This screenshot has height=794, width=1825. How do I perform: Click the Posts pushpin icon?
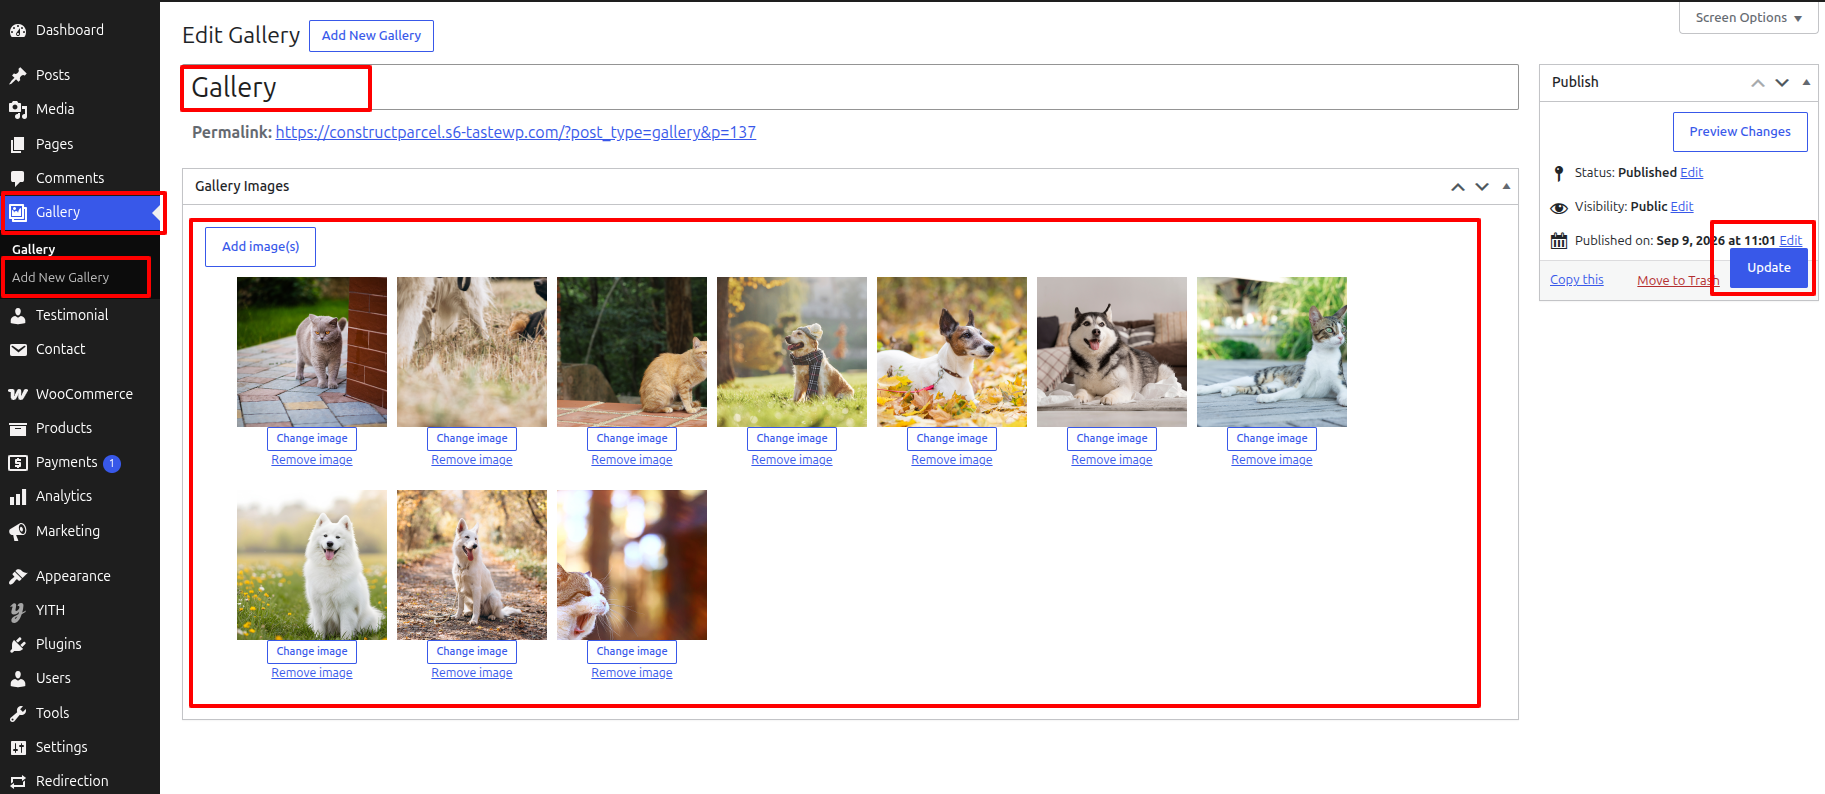[x=18, y=76]
